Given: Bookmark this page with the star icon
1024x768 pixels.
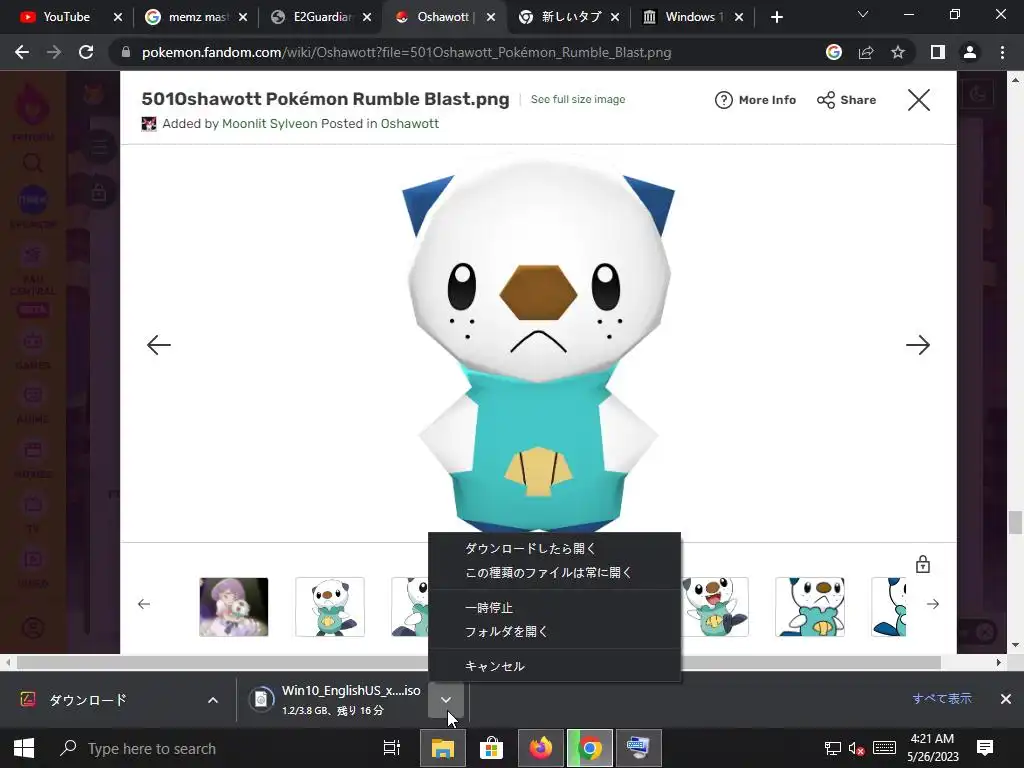Looking at the screenshot, I should point(898,52).
